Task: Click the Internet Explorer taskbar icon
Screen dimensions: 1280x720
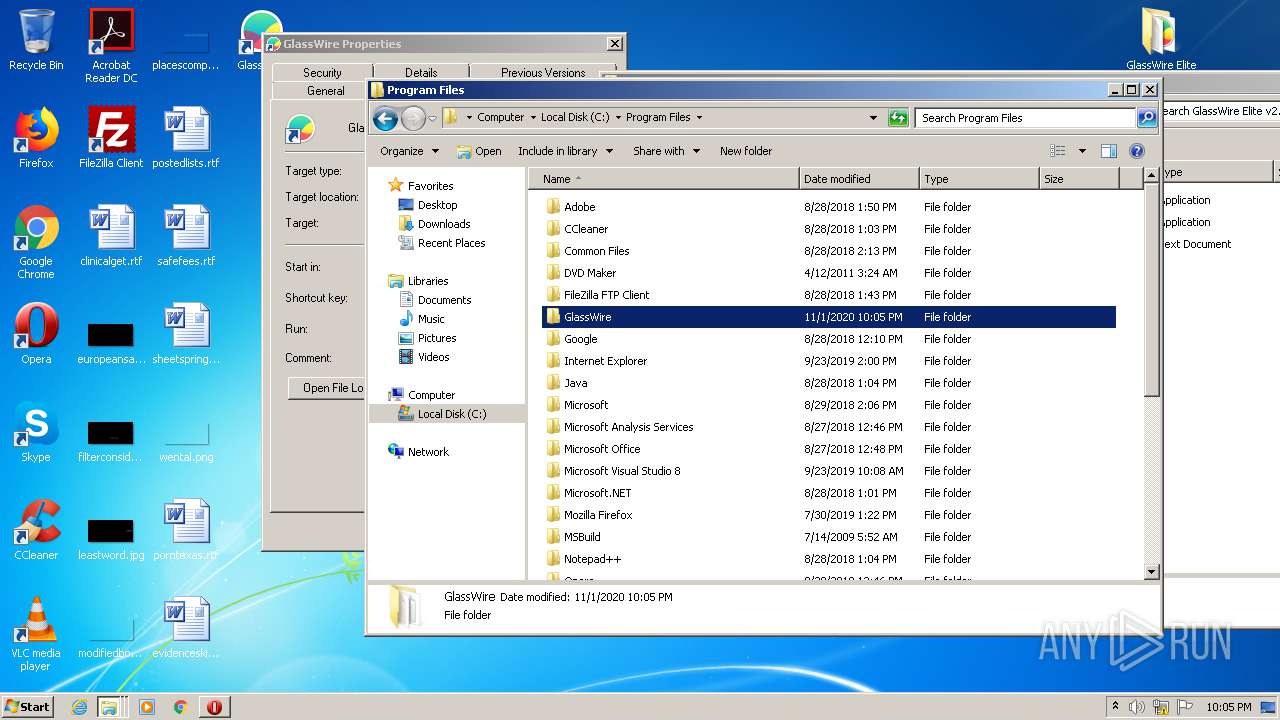Action: (79, 707)
